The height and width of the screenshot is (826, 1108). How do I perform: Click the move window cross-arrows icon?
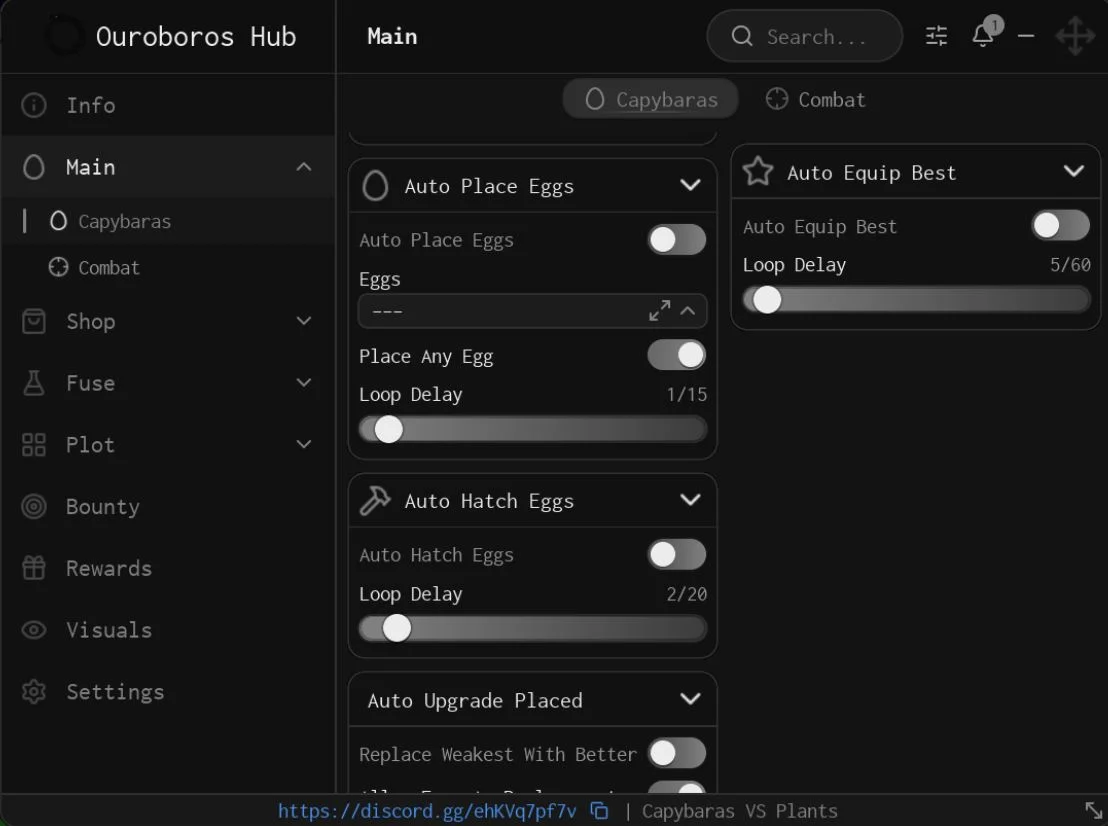tap(1075, 36)
